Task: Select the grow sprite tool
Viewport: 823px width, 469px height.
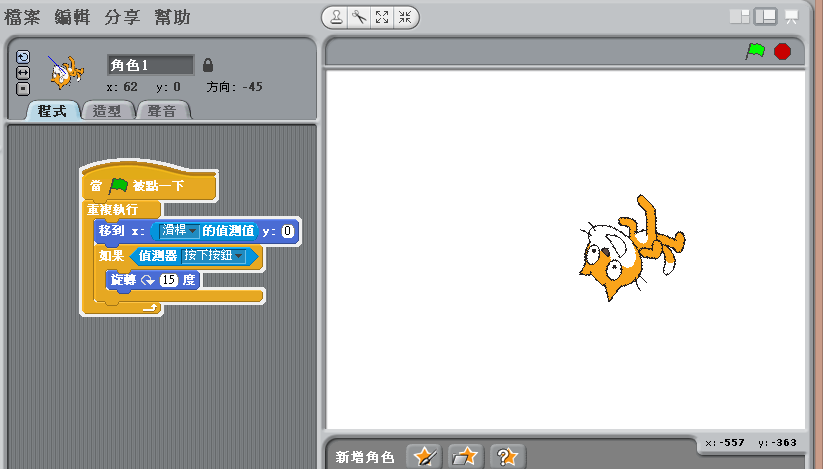Action: (x=382, y=17)
